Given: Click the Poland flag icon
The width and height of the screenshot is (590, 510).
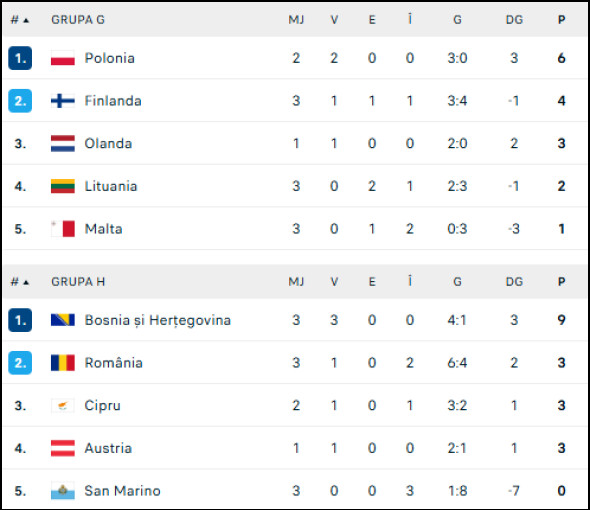Looking at the screenshot, I should coord(63,58).
